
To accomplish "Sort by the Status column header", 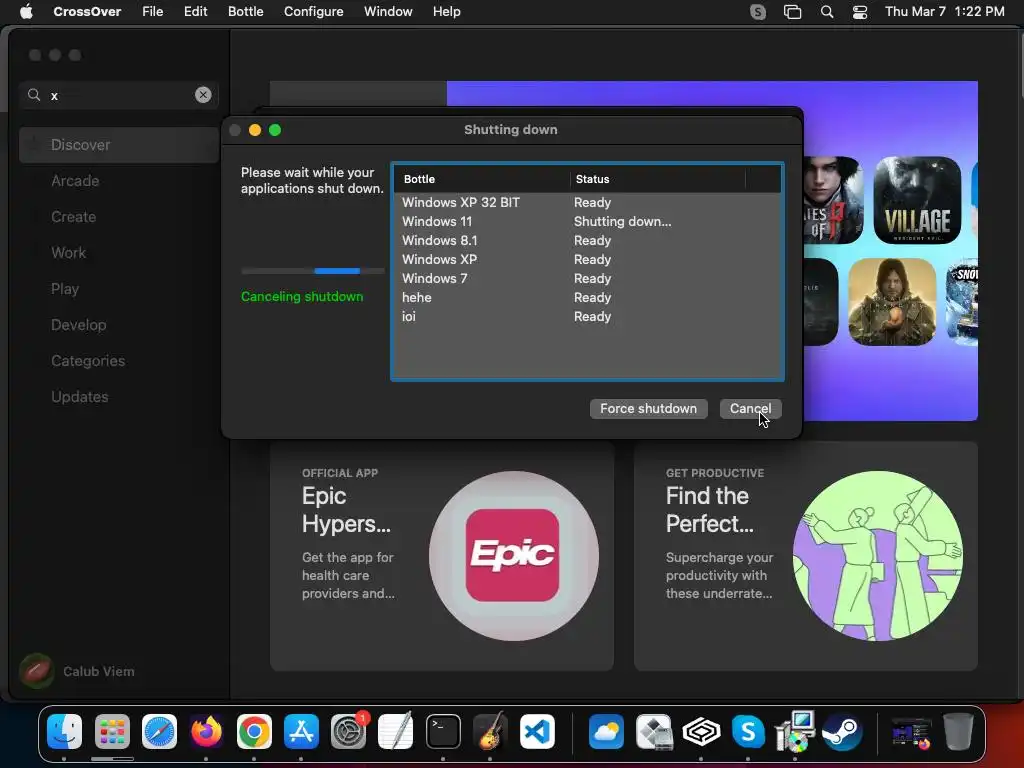I will click(658, 179).
